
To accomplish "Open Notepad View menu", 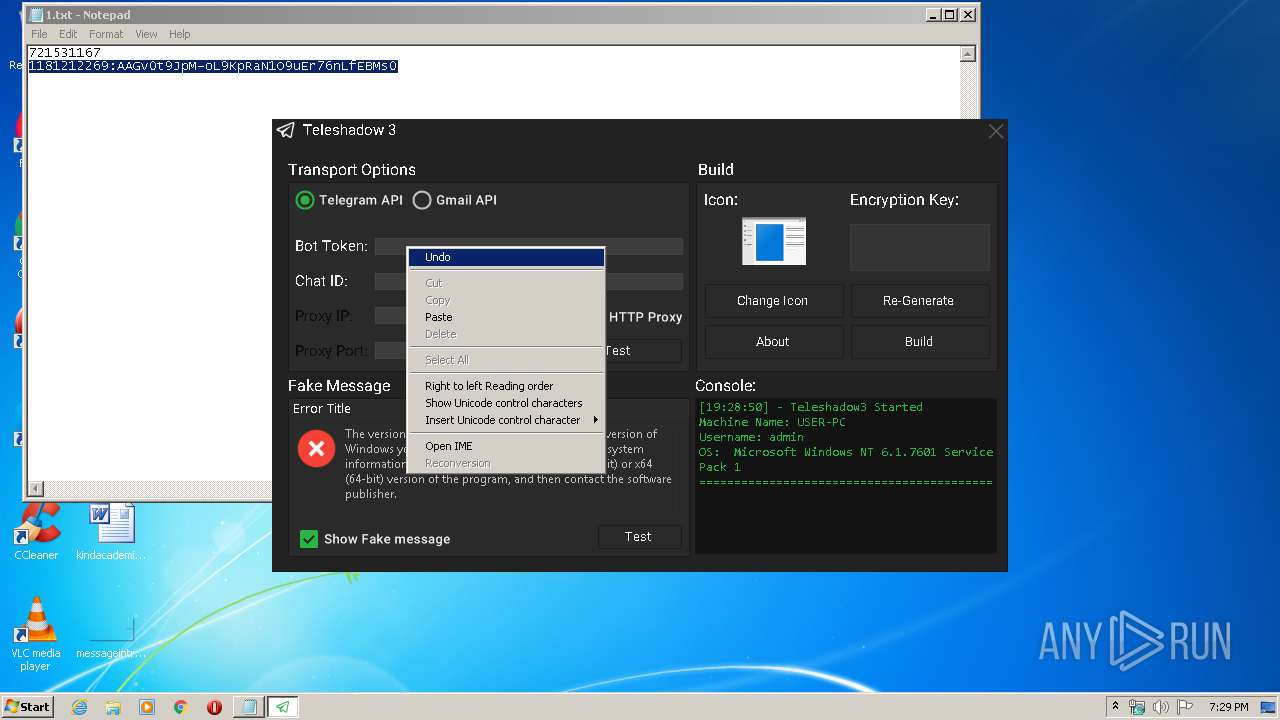I will pos(146,34).
